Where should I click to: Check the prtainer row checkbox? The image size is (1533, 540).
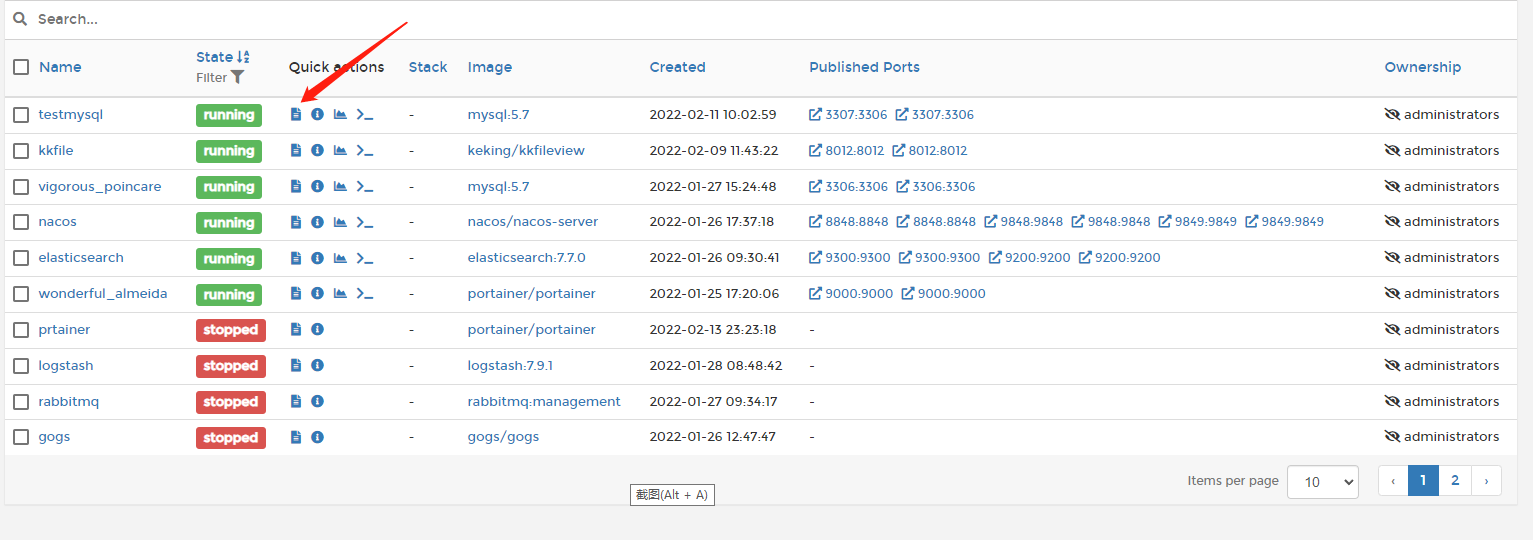click(21, 330)
